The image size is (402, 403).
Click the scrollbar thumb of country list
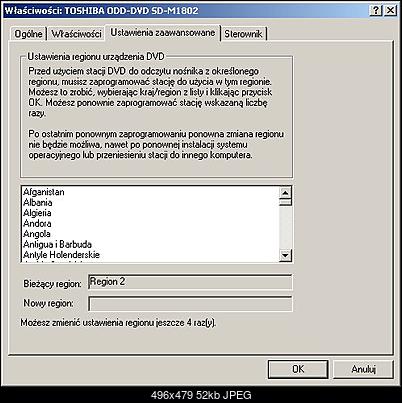tap(285, 202)
